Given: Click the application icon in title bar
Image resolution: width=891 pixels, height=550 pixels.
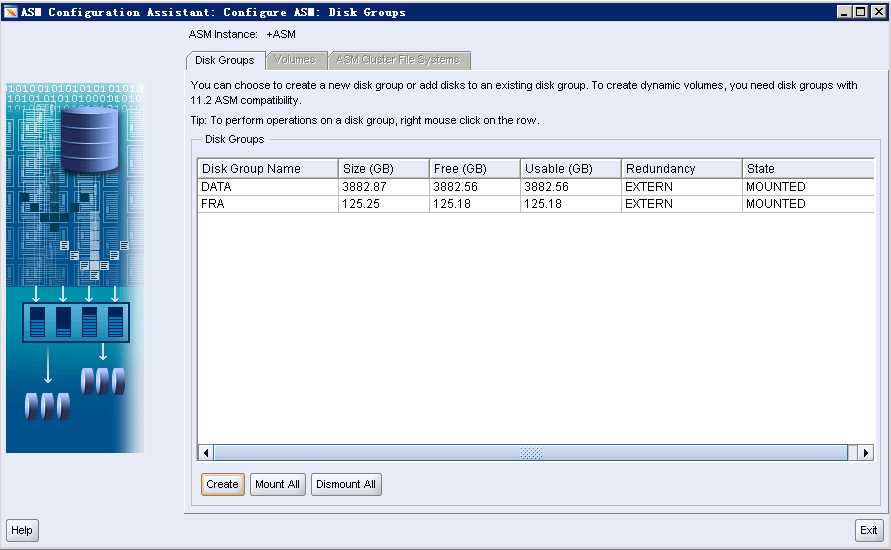Looking at the screenshot, I should 10,11.
